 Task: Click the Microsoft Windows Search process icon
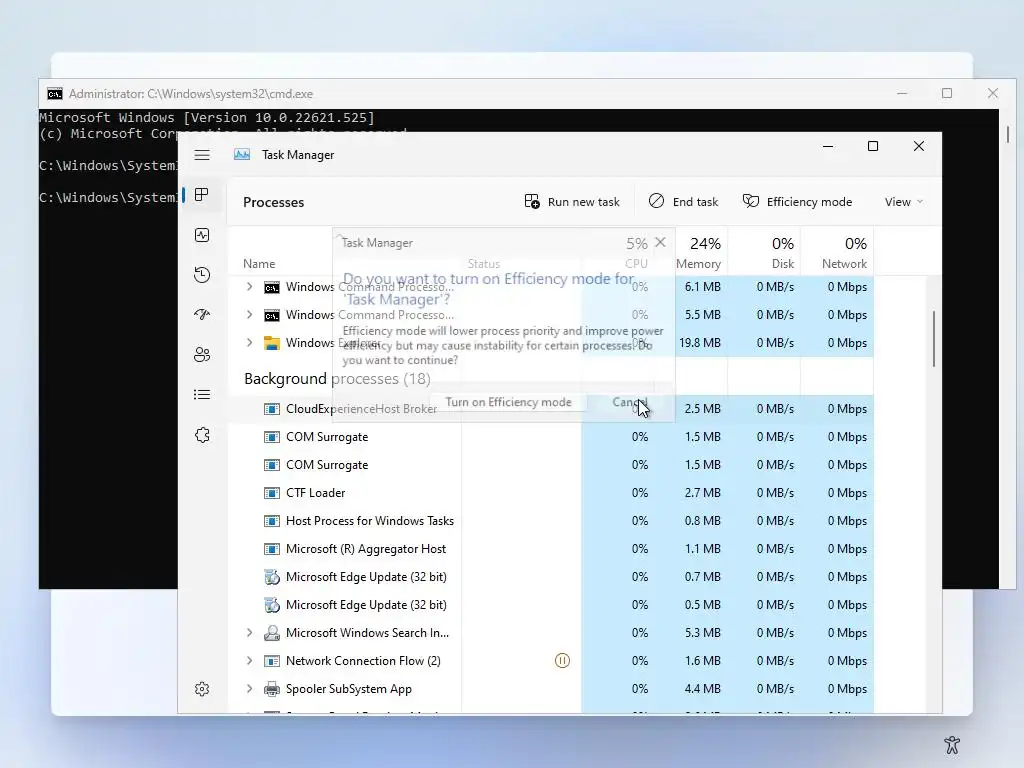272,633
